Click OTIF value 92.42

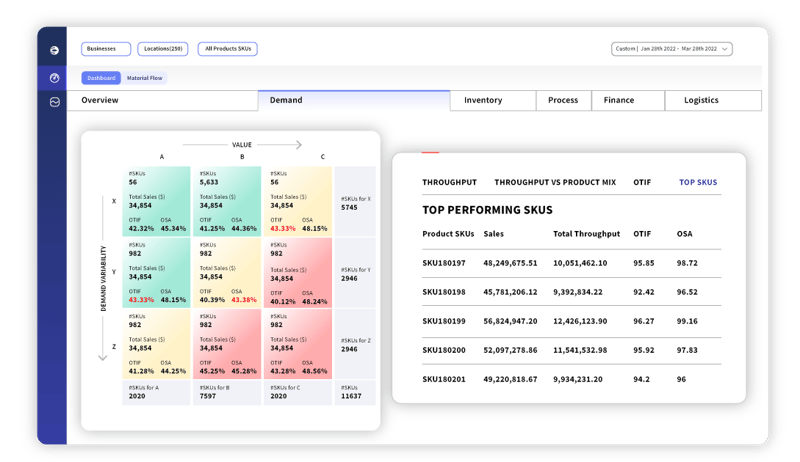click(643, 292)
